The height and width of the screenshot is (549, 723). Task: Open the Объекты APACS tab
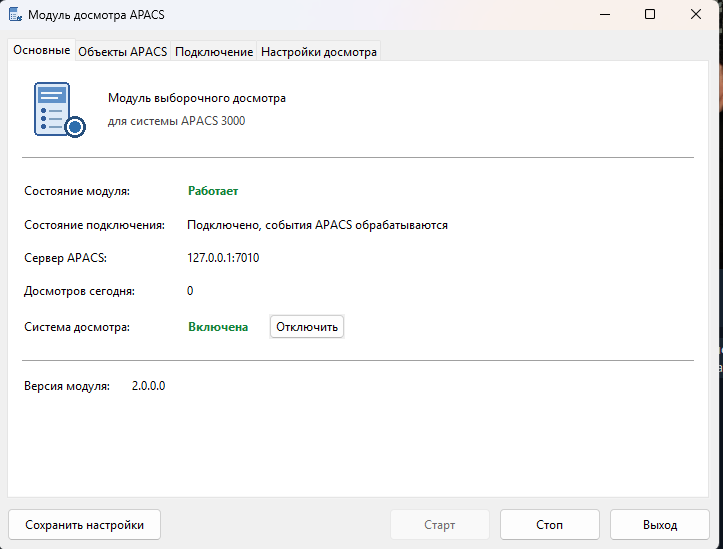[123, 52]
